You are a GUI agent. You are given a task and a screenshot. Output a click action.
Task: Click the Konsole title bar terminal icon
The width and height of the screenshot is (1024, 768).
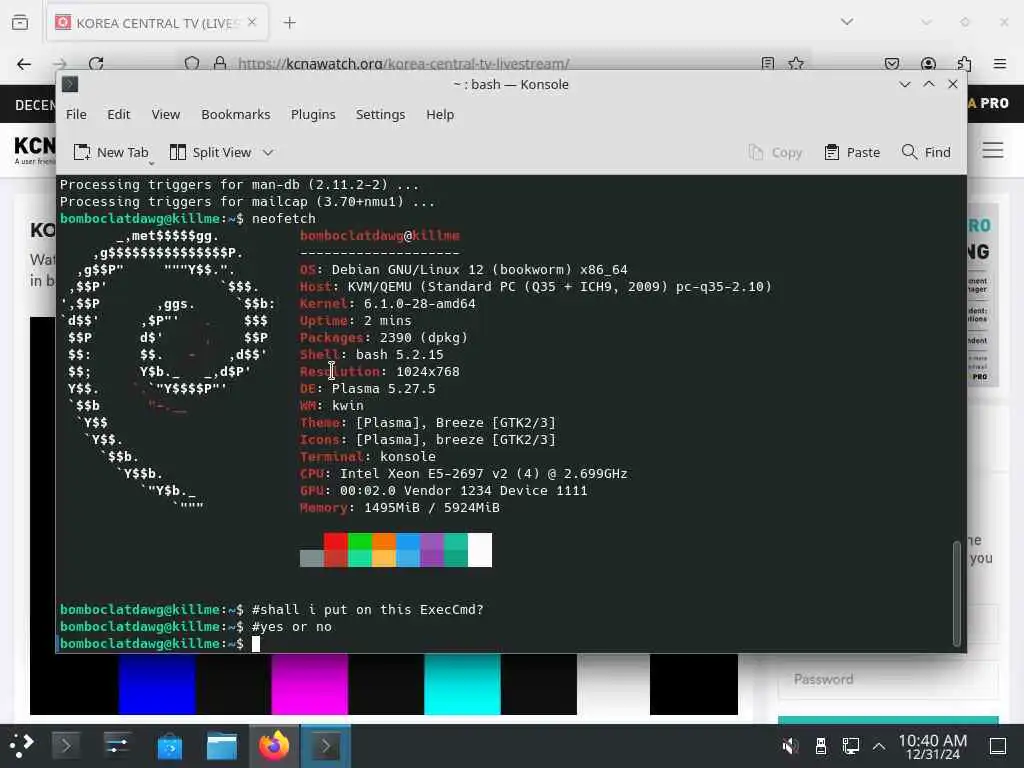click(x=70, y=84)
